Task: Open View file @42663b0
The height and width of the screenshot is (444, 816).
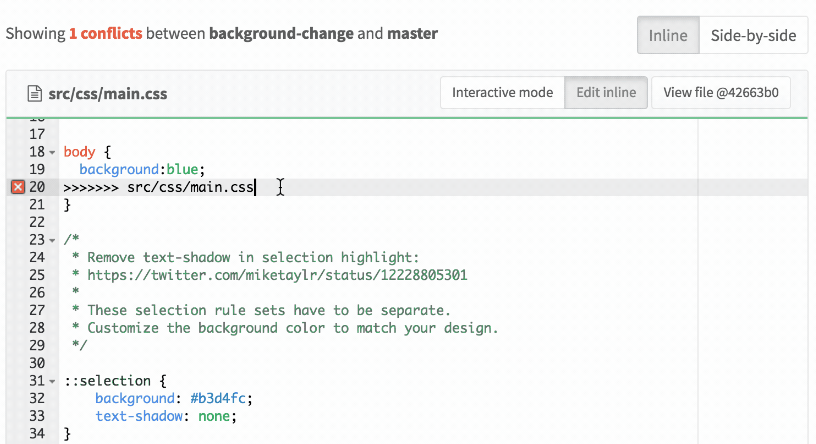Action: coord(720,93)
